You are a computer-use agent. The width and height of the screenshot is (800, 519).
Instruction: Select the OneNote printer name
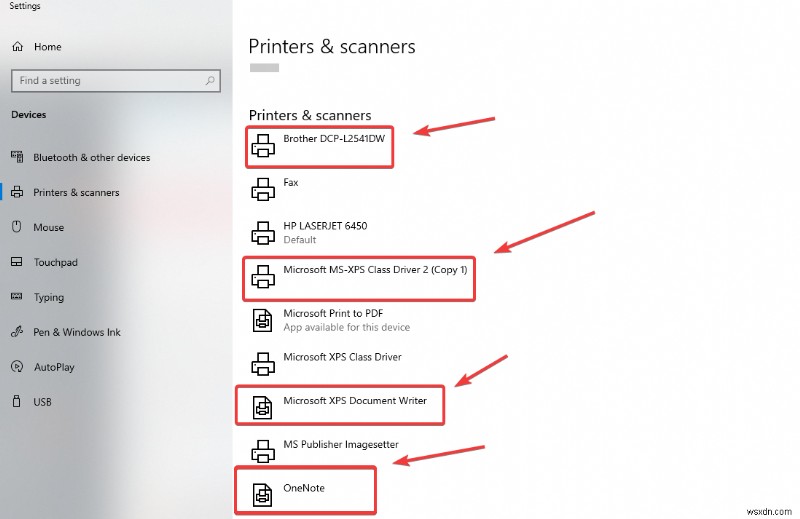304,488
